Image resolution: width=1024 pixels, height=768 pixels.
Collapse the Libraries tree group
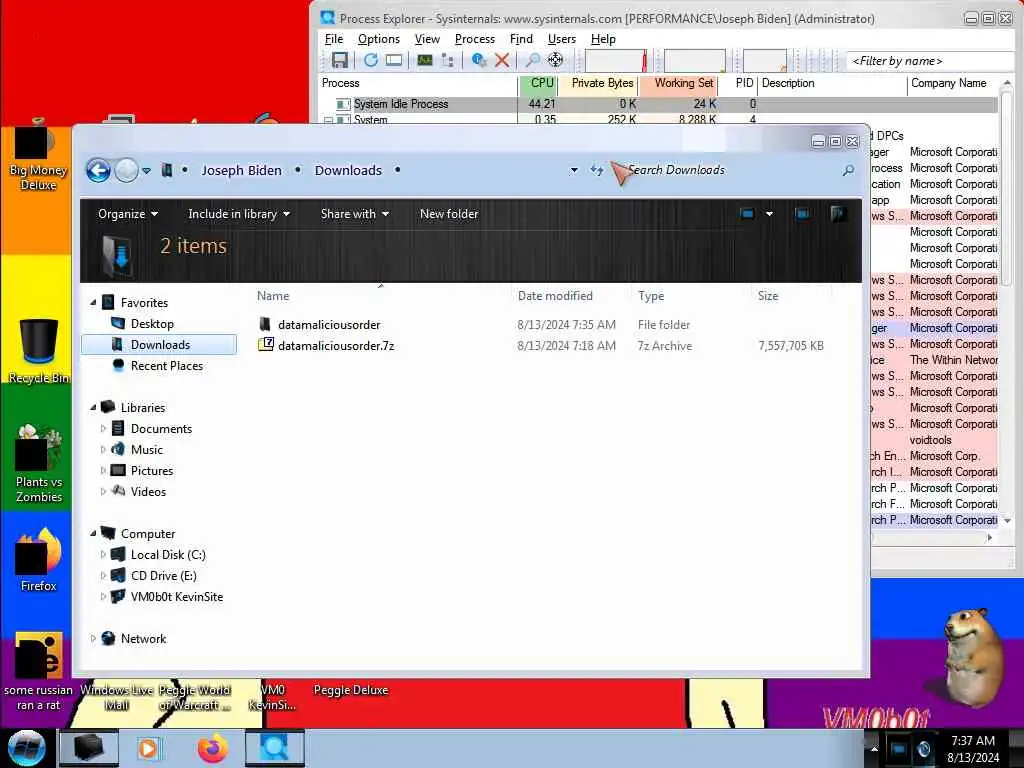(93, 407)
